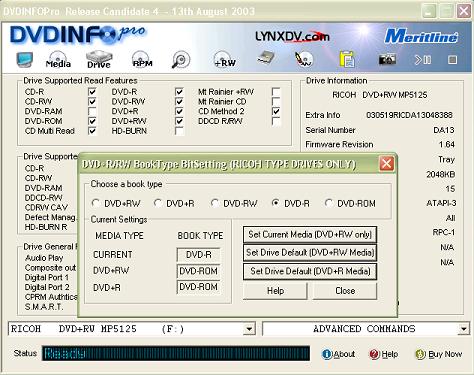
Task: Click the disc with pen icon
Action: pyautogui.click(x=304, y=59)
